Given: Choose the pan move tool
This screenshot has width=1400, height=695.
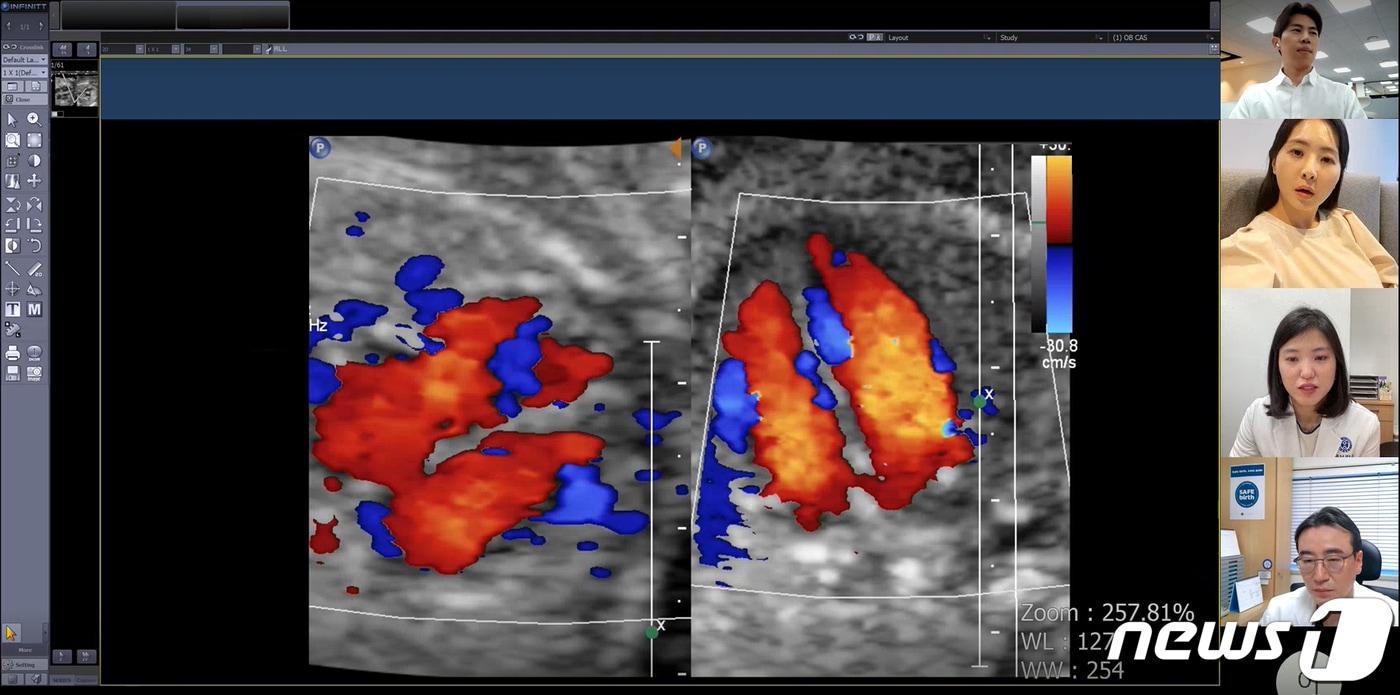Looking at the screenshot, I should point(34,181).
